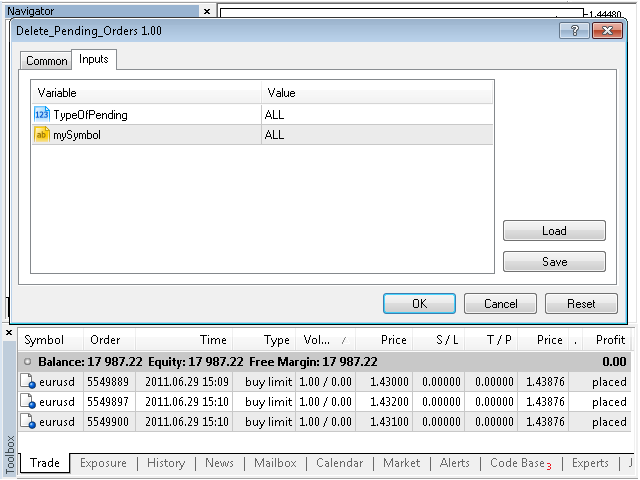The image size is (640, 480).
Task: Open the History tab in Toolbox
Action: pyautogui.click(x=166, y=463)
